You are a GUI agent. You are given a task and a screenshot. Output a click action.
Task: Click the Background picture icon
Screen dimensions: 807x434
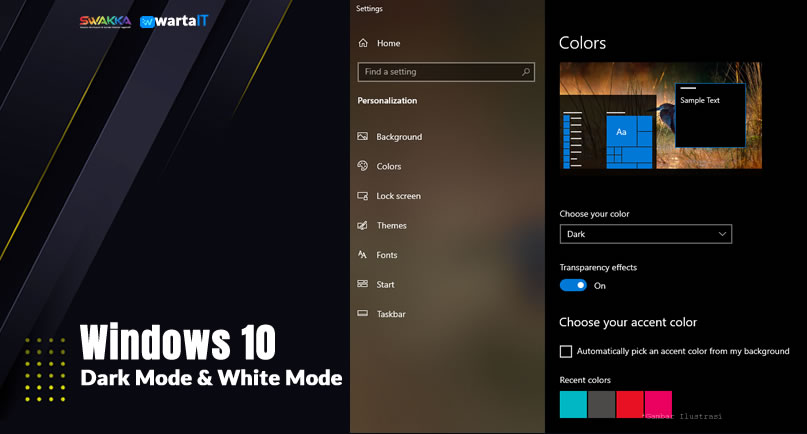[363, 137]
